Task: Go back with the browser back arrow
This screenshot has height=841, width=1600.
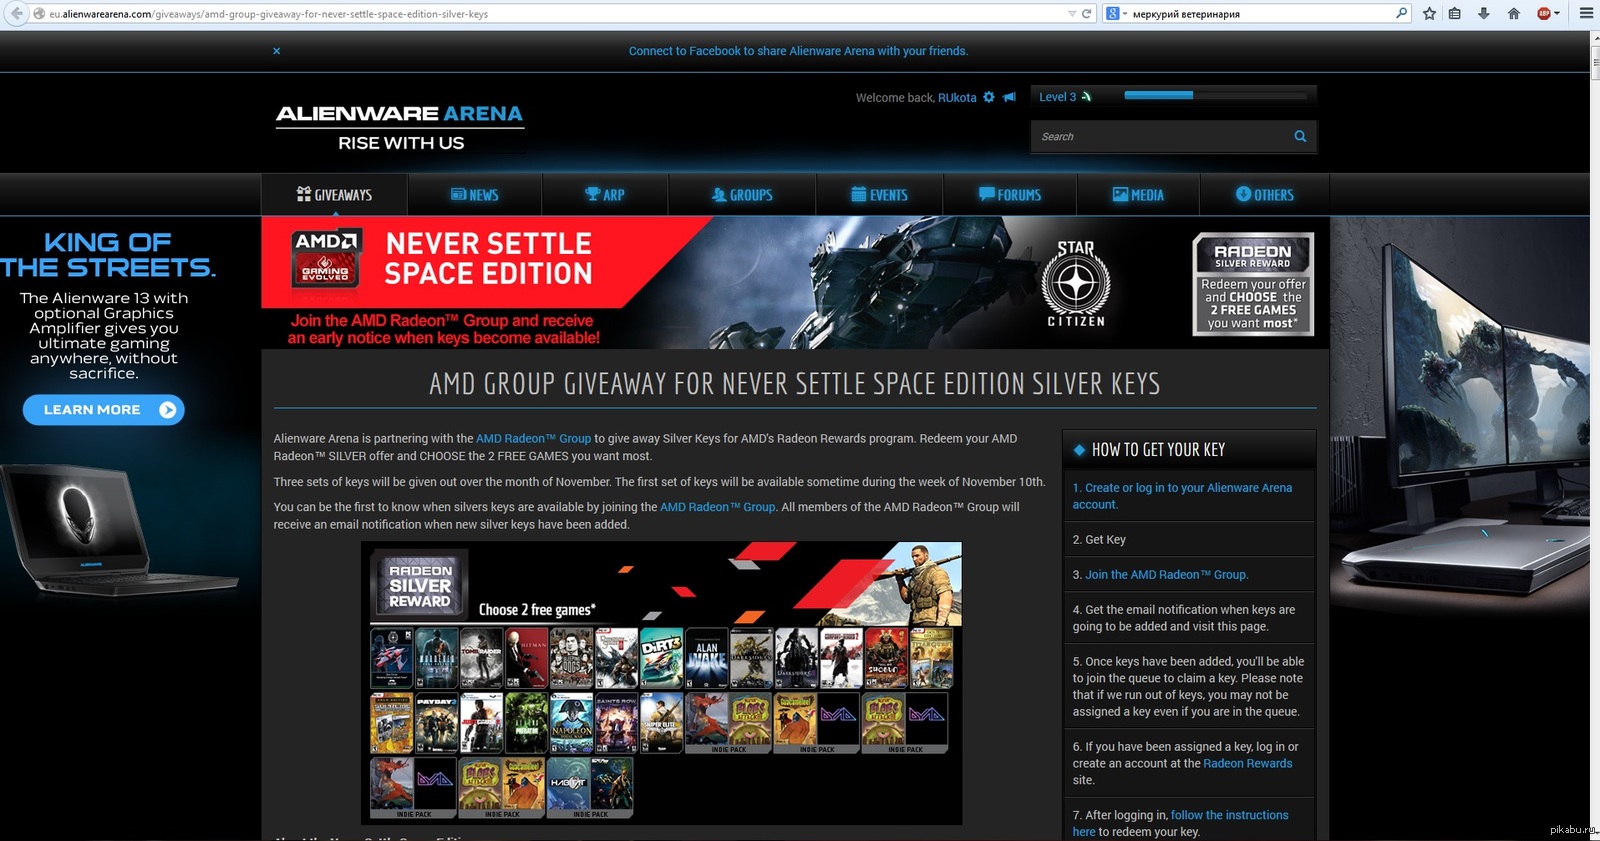Action: (x=17, y=13)
